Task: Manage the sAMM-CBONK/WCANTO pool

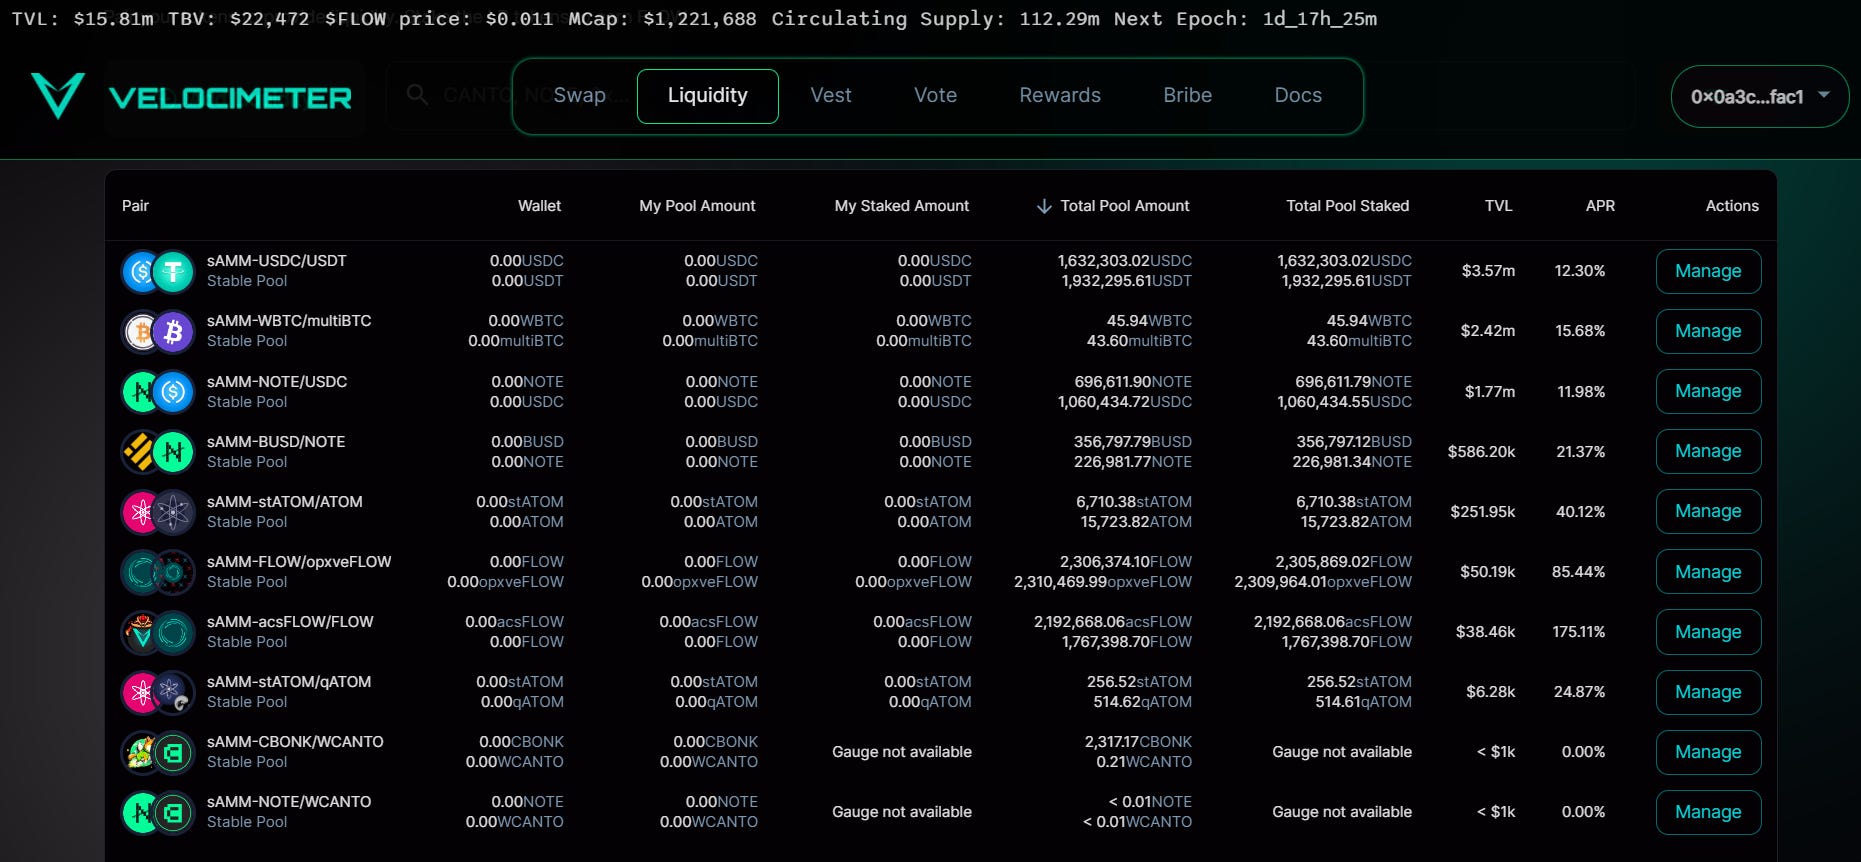Action: click(1708, 752)
